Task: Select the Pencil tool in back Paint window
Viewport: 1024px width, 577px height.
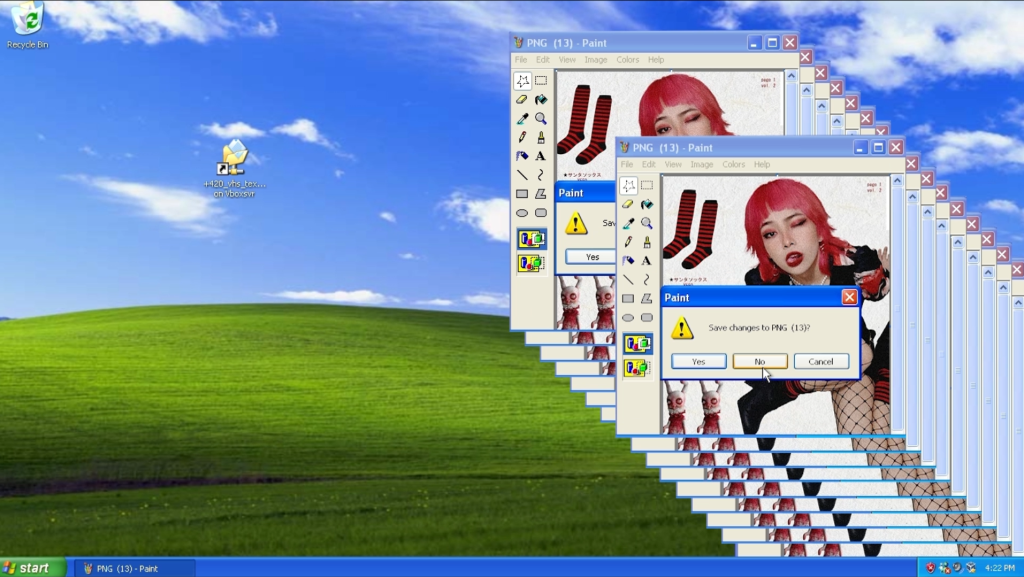Action: (522, 138)
